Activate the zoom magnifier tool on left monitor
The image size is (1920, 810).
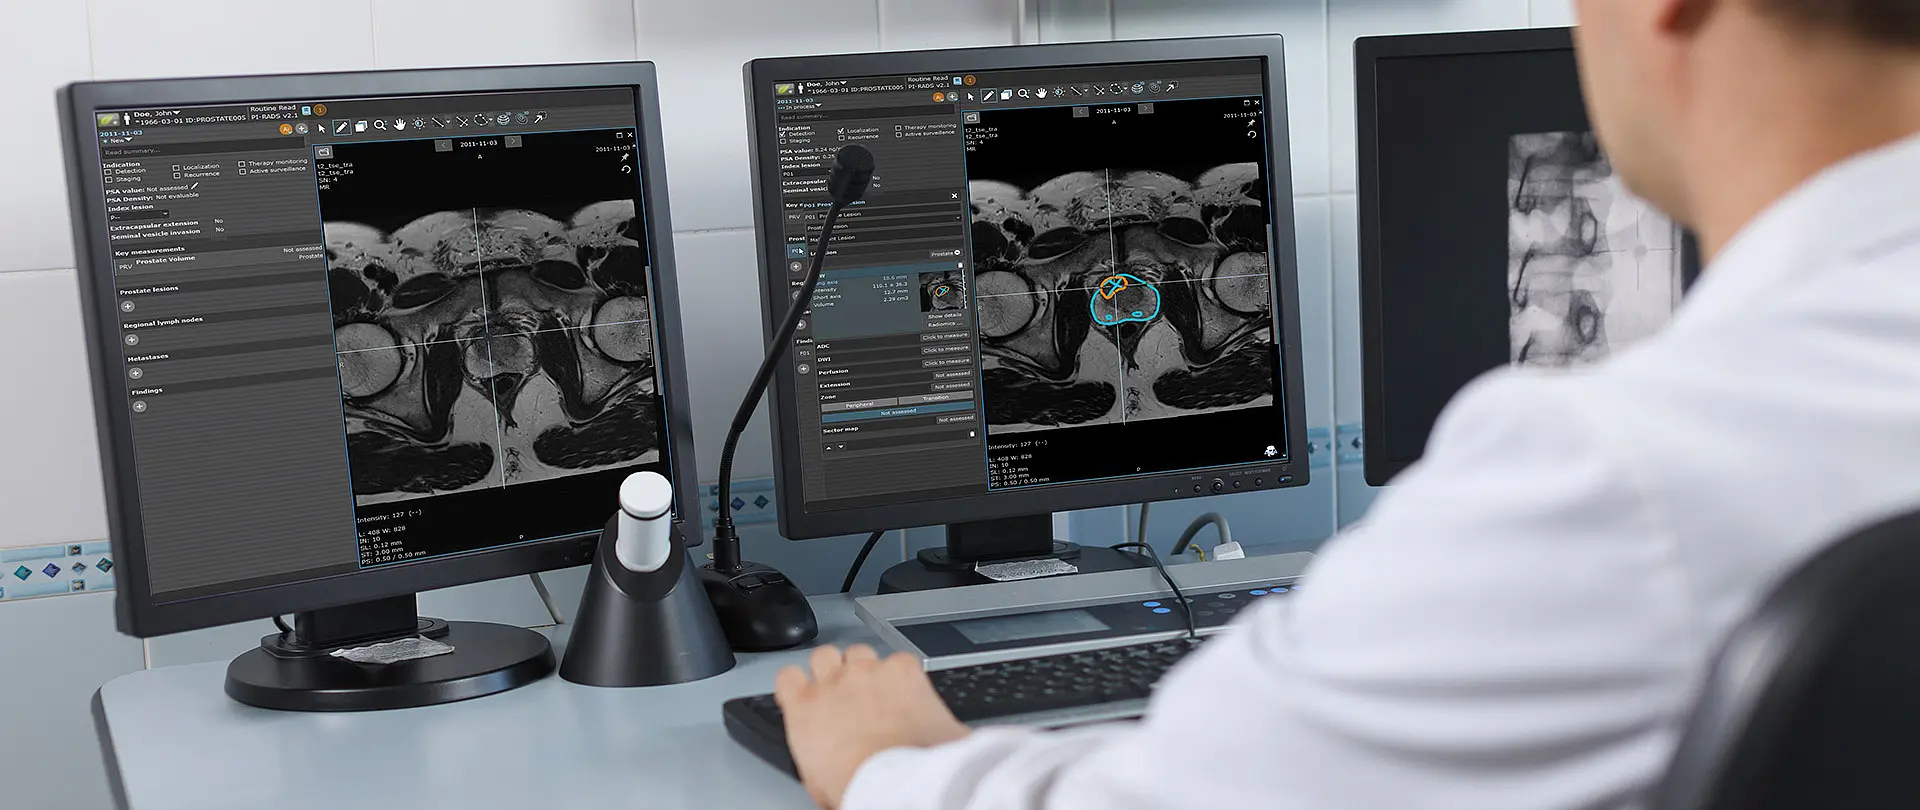coord(380,125)
